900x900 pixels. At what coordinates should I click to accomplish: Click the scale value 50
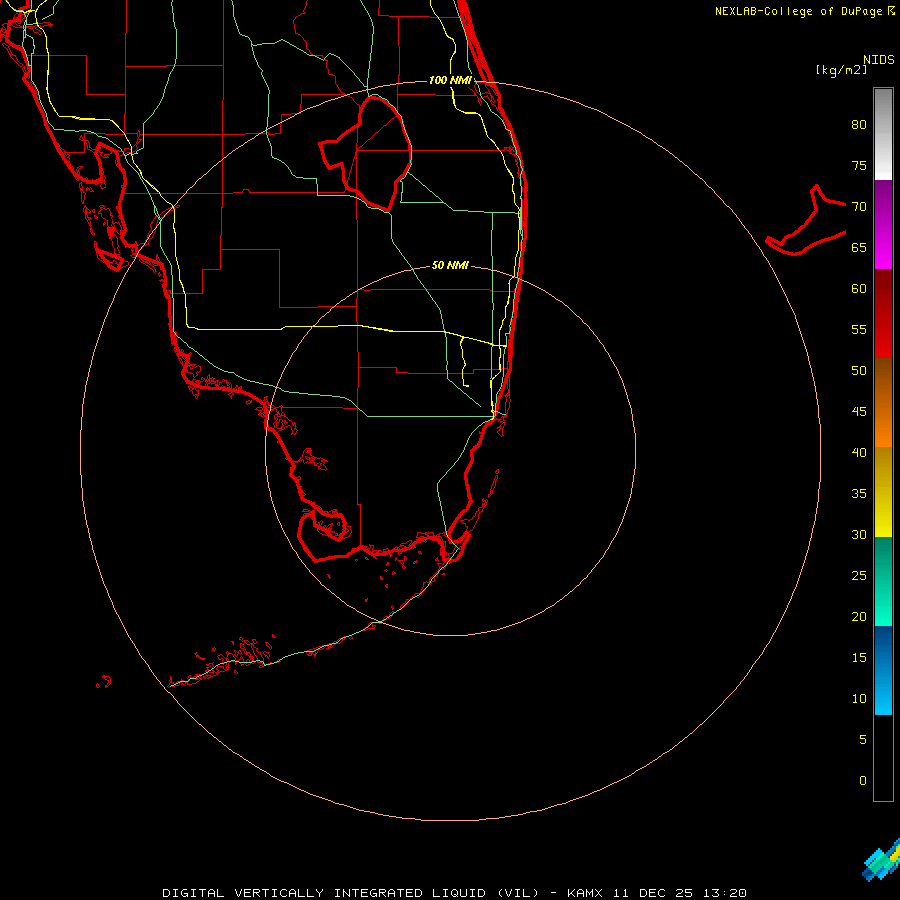[x=859, y=371]
